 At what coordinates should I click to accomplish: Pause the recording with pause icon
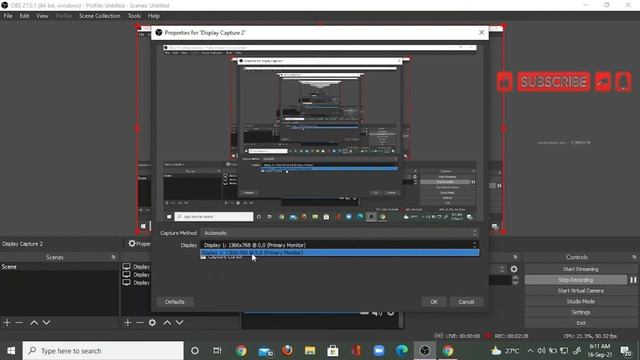coord(633,280)
